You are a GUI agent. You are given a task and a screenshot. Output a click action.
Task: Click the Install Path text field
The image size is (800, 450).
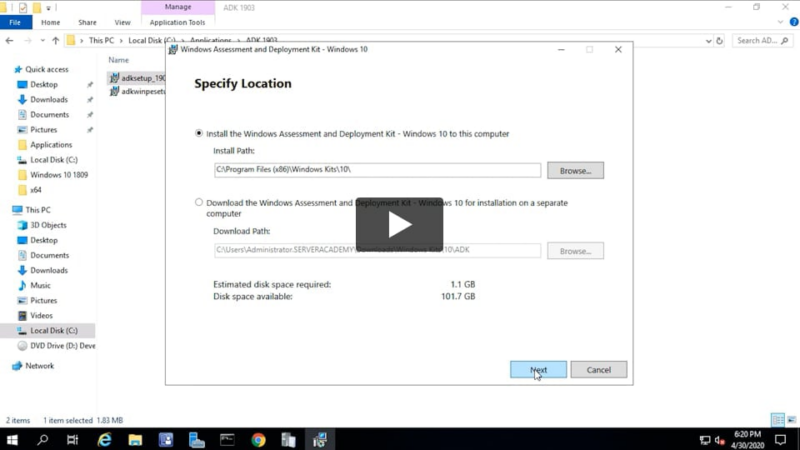coord(377,171)
